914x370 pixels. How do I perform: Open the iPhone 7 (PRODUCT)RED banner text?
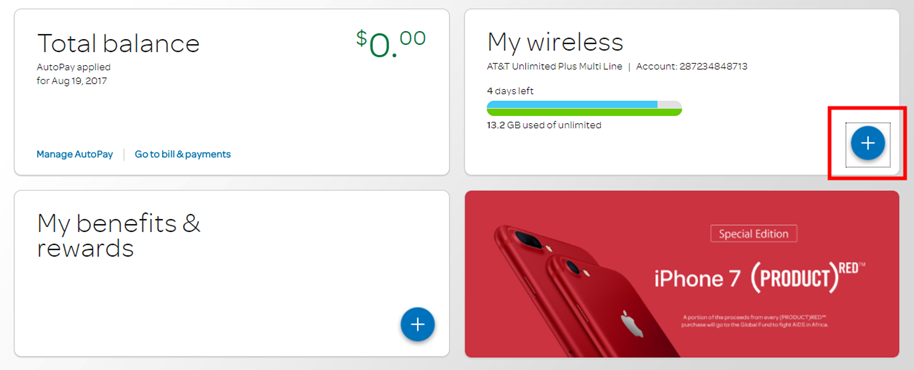pyautogui.click(x=760, y=277)
